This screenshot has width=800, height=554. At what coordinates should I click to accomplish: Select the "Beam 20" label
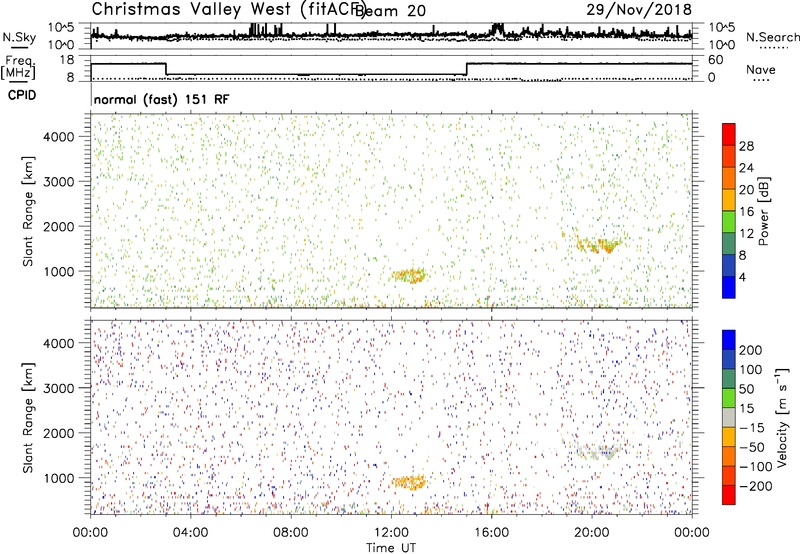[390, 11]
